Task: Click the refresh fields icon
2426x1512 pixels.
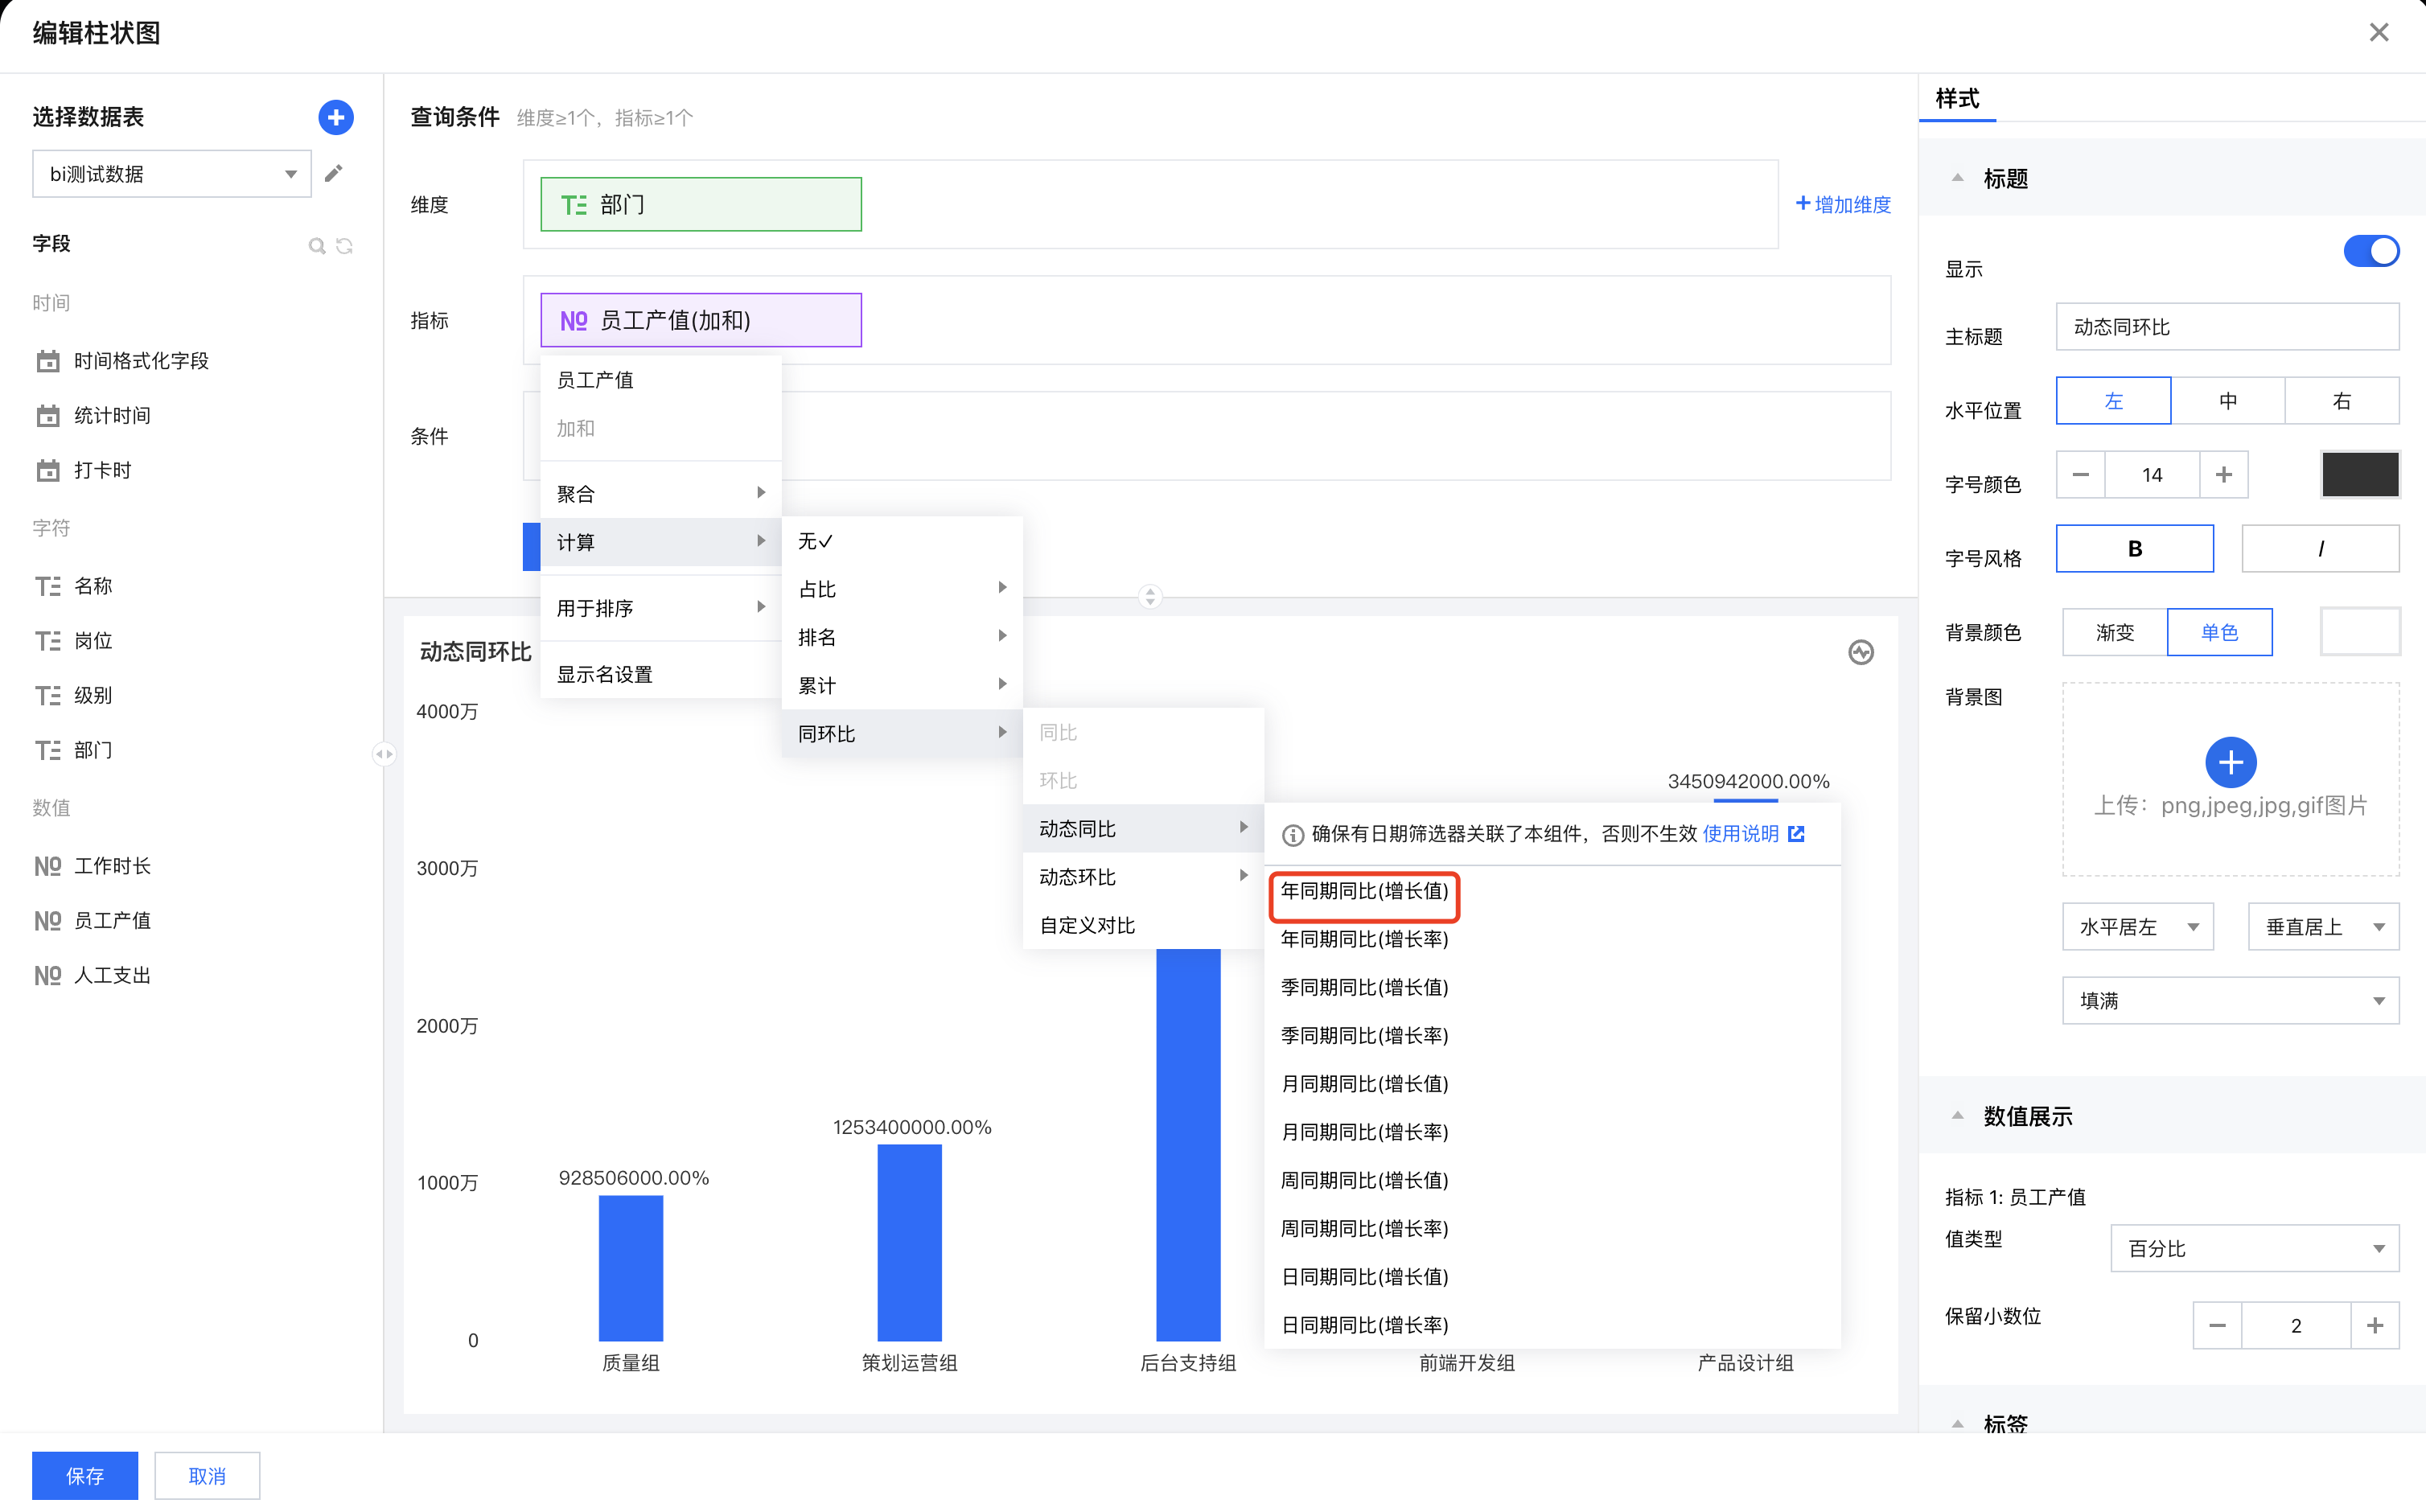Action: [345, 245]
